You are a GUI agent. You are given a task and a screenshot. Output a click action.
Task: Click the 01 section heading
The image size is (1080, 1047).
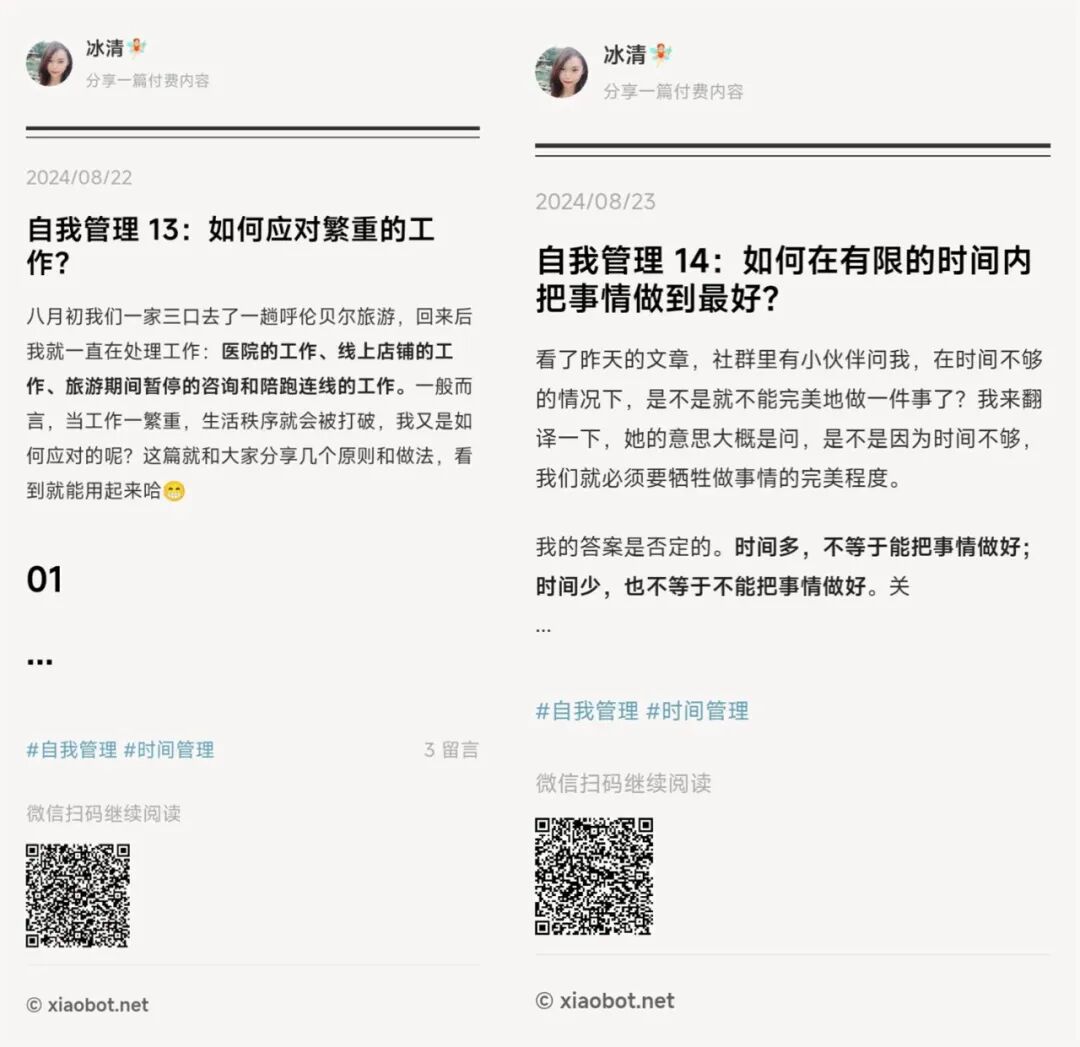(x=44, y=580)
